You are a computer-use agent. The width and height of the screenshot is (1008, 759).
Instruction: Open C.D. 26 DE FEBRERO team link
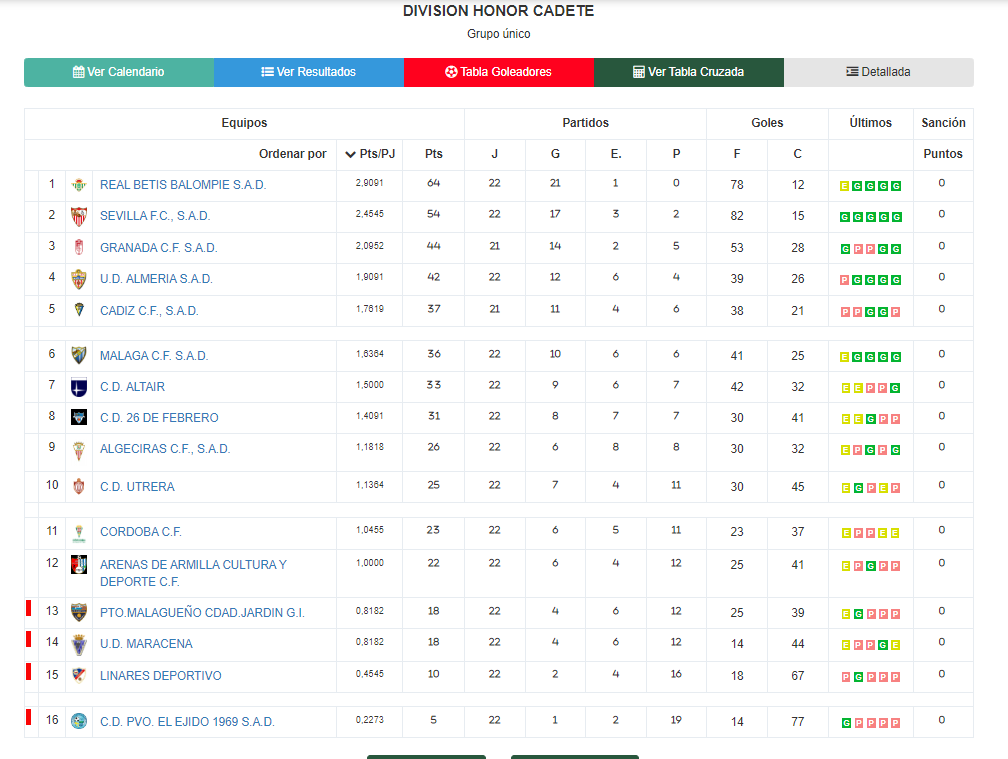click(159, 418)
